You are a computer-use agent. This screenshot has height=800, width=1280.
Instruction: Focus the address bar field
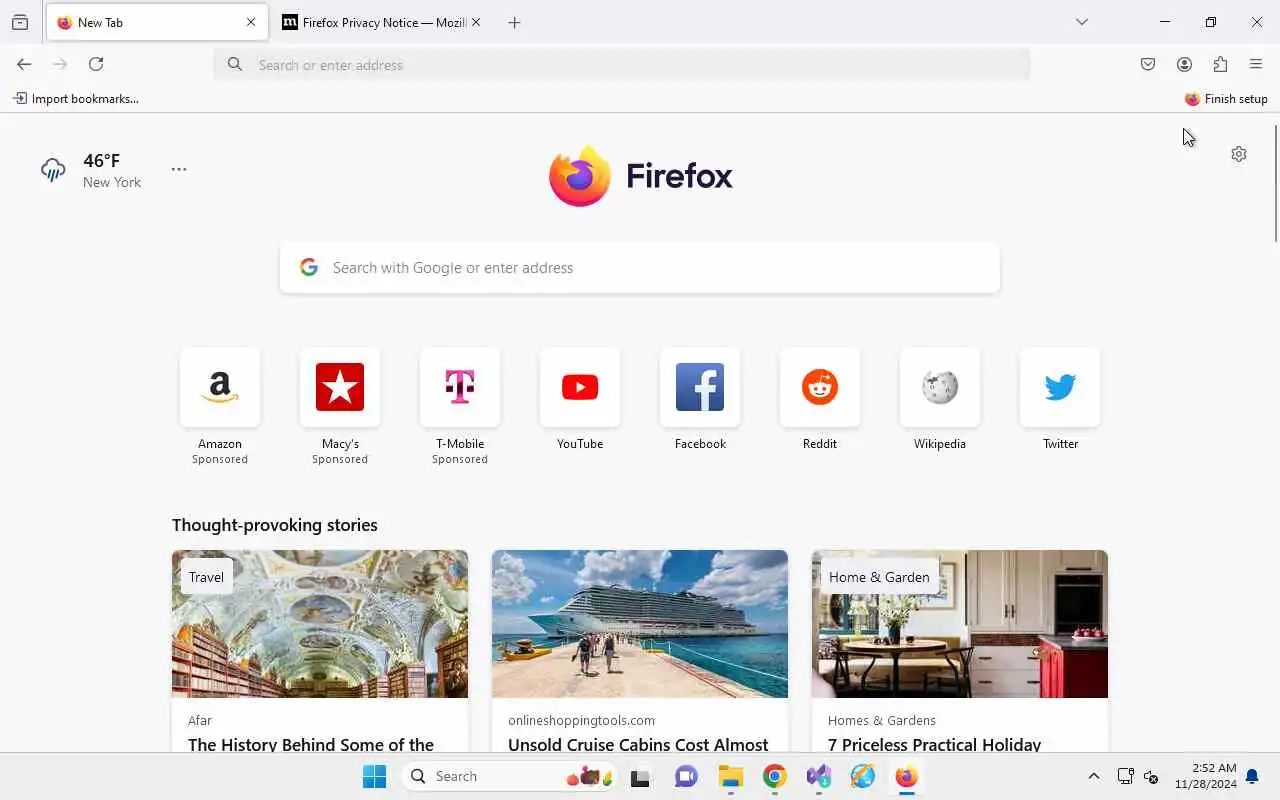click(622, 65)
